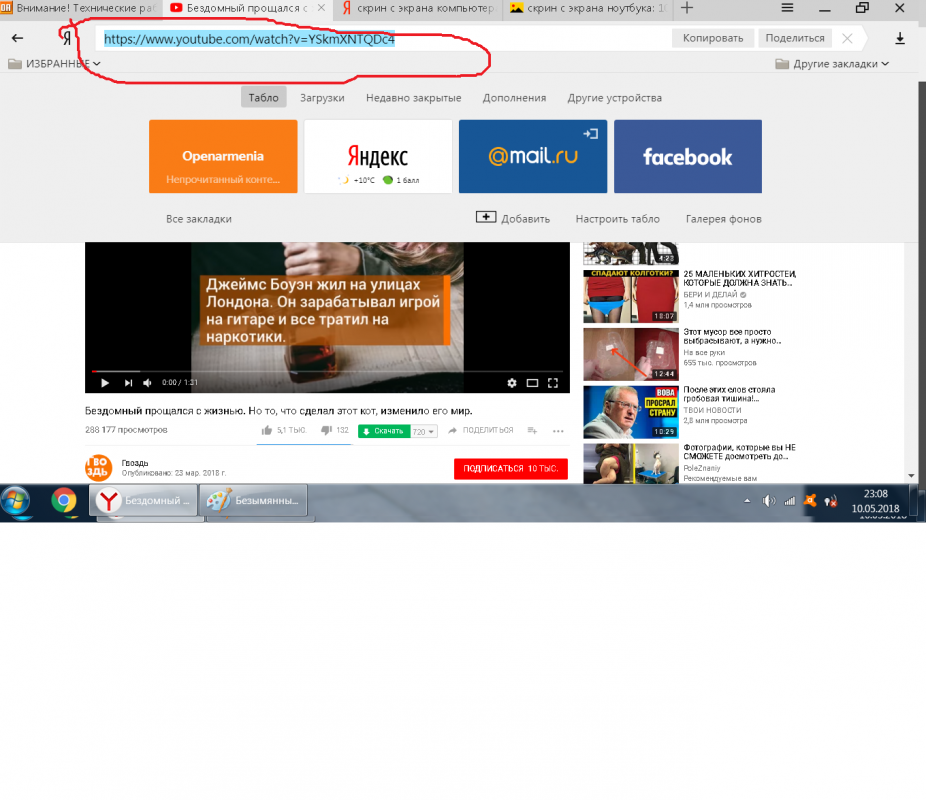This screenshot has height=800, width=926.
Task: Toggle theater mode on the player
Action: (x=532, y=383)
